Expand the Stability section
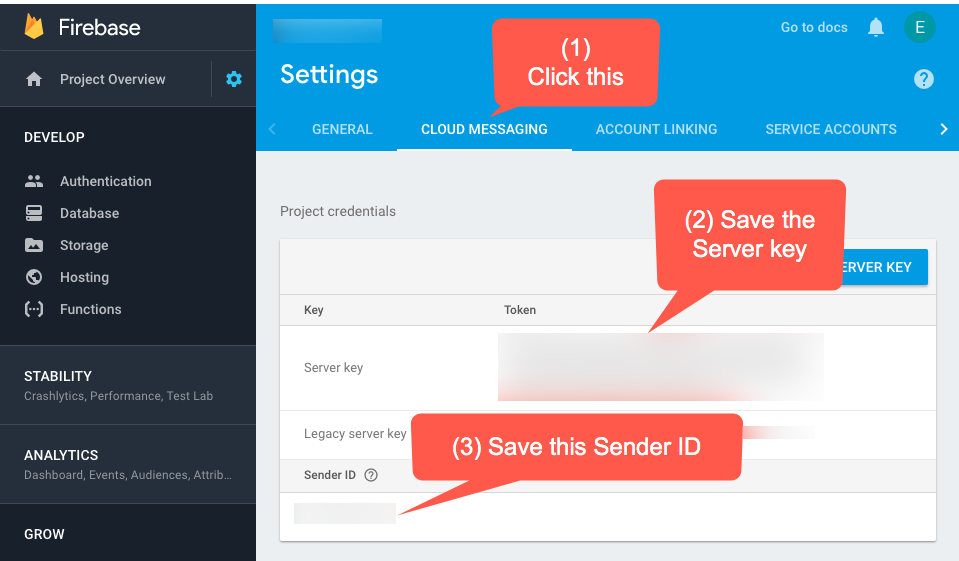Screen dimensions: 959x561 128,385
